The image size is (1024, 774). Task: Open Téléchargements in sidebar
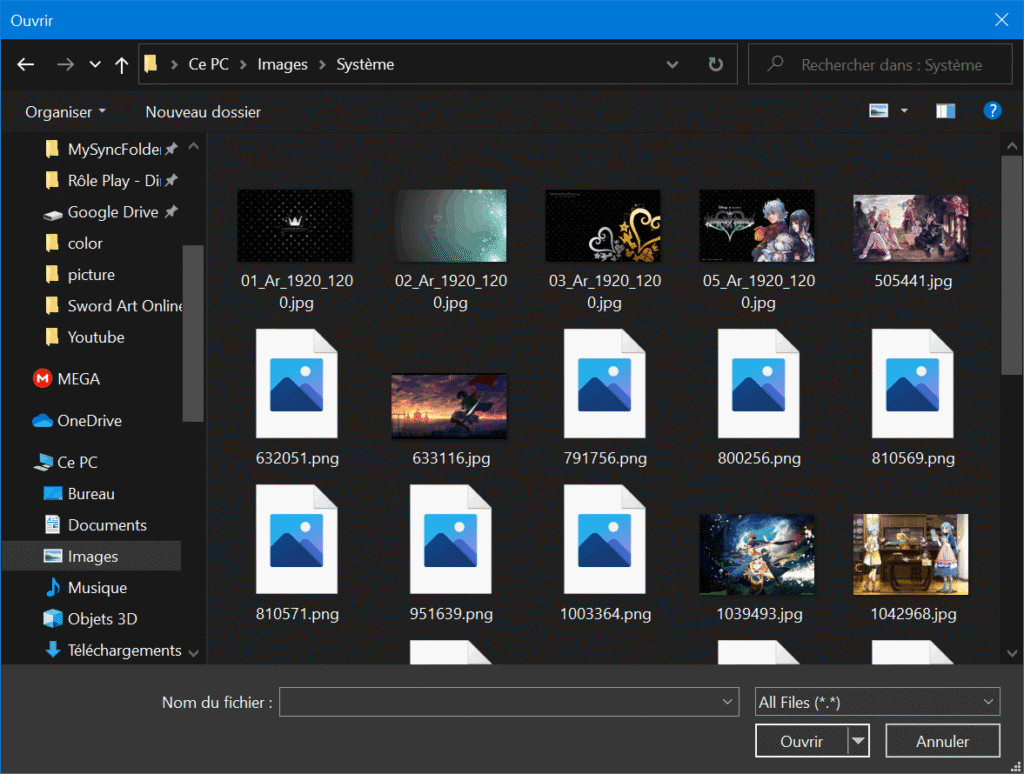coord(111,651)
